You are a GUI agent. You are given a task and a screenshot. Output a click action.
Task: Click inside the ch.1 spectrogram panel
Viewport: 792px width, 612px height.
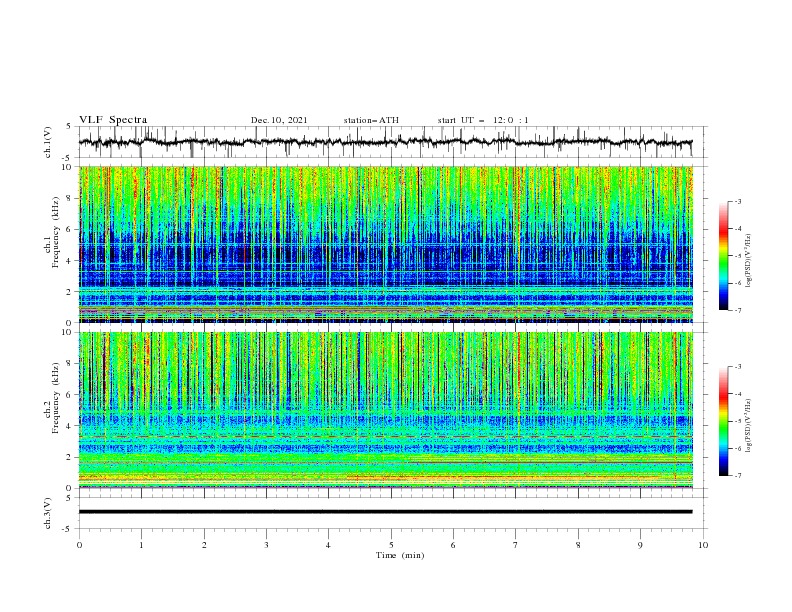pos(385,244)
